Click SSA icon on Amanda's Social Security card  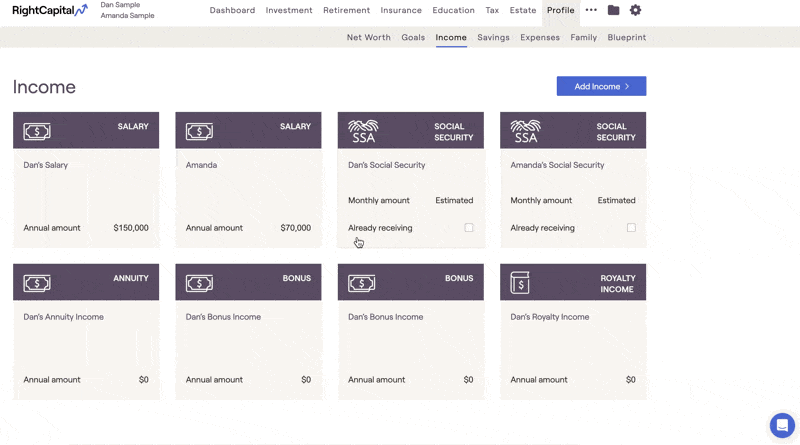click(526, 131)
